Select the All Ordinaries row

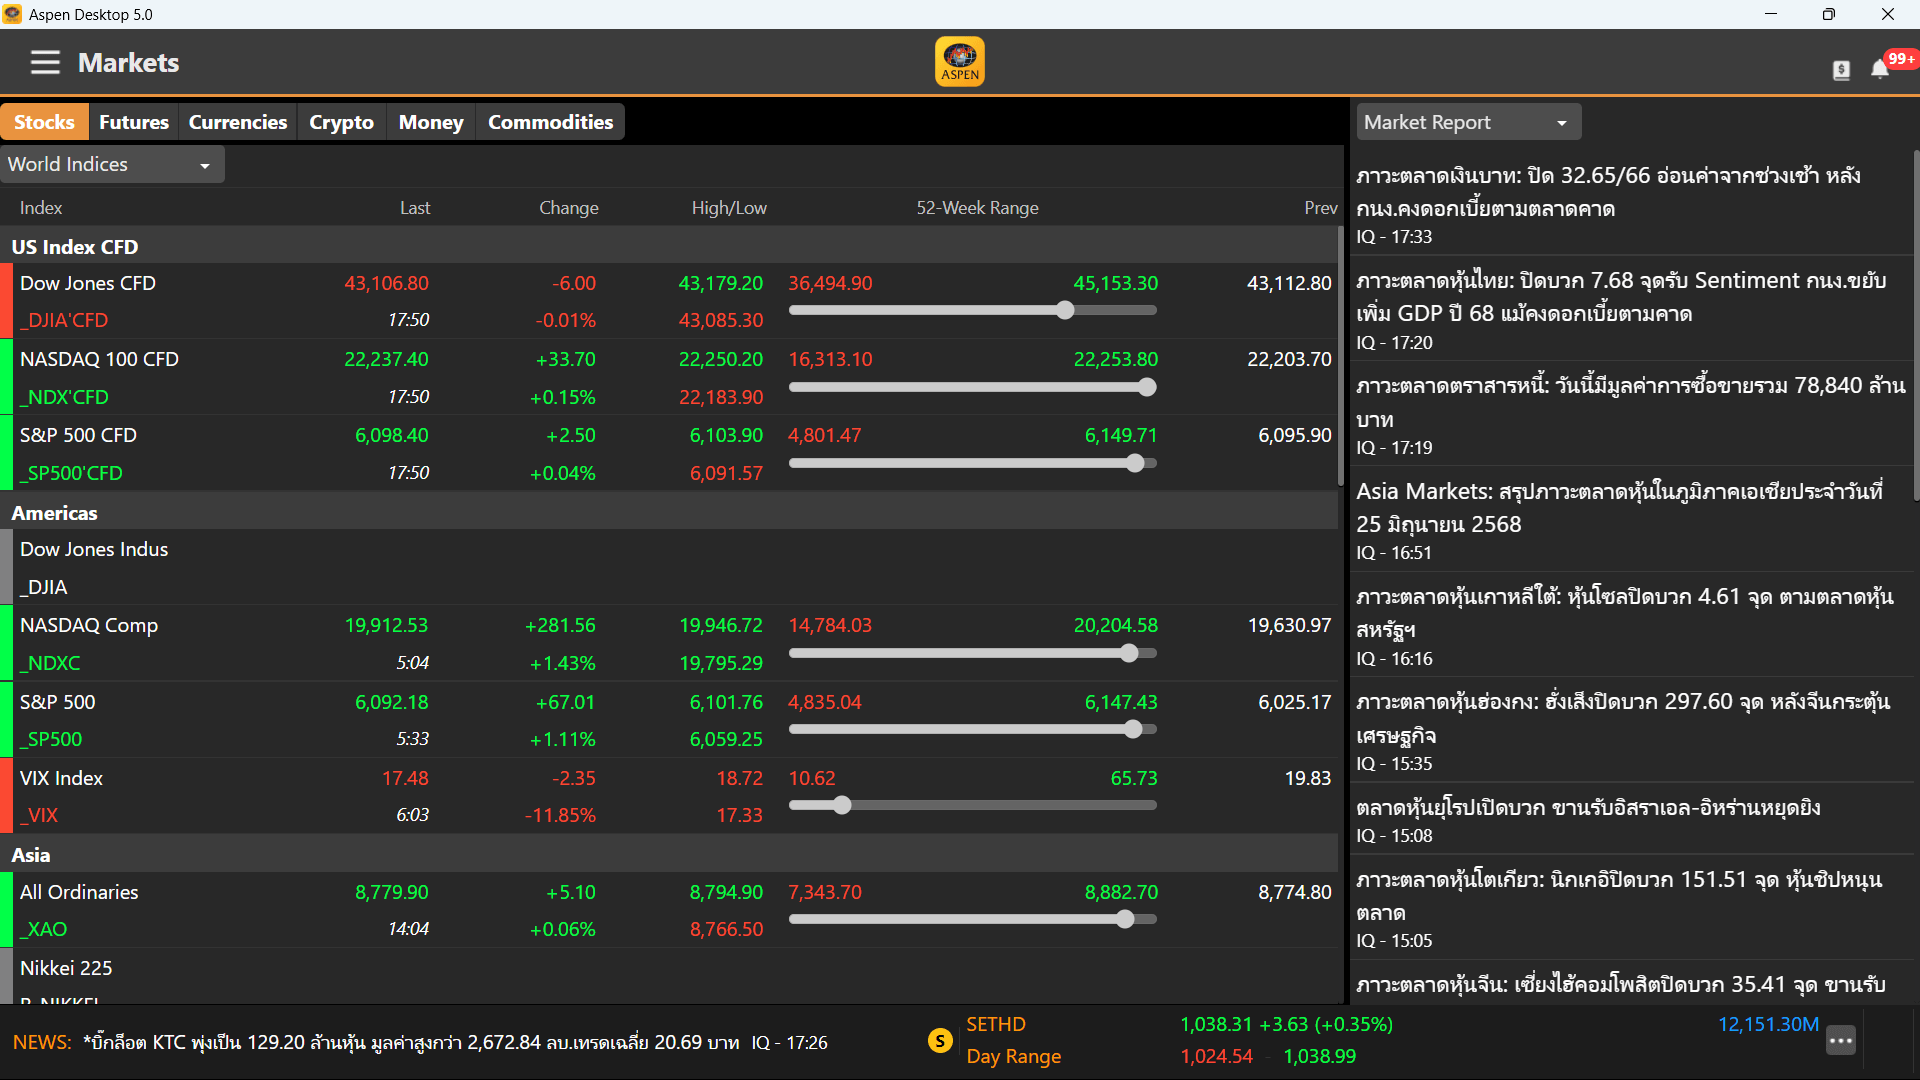tap(669, 910)
